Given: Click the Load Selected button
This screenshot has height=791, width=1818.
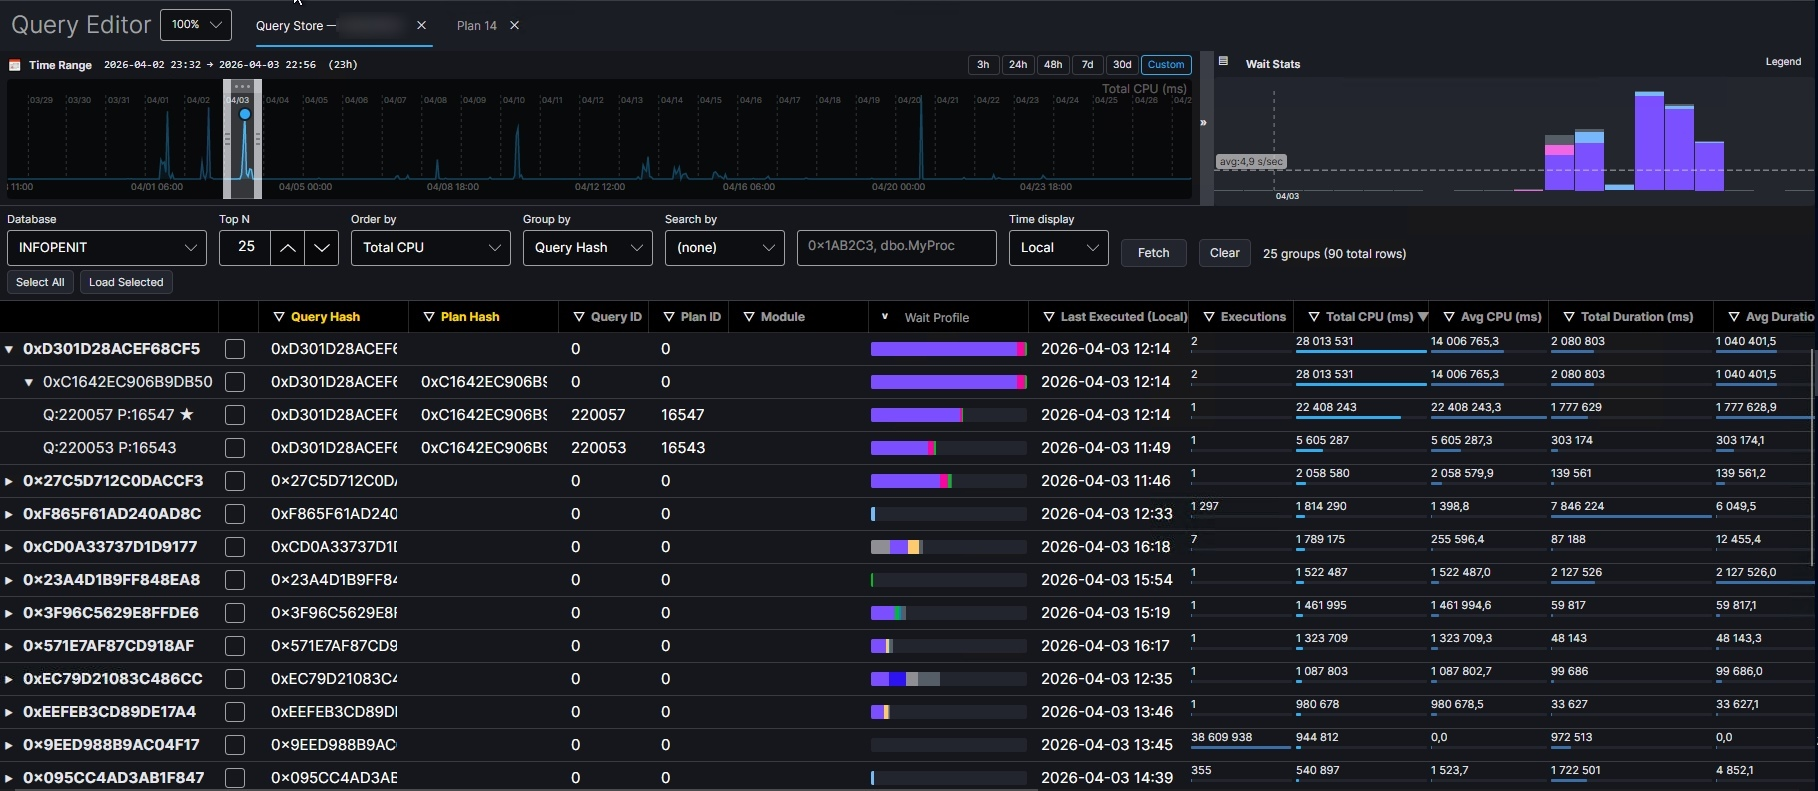Looking at the screenshot, I should click(126, 283).
